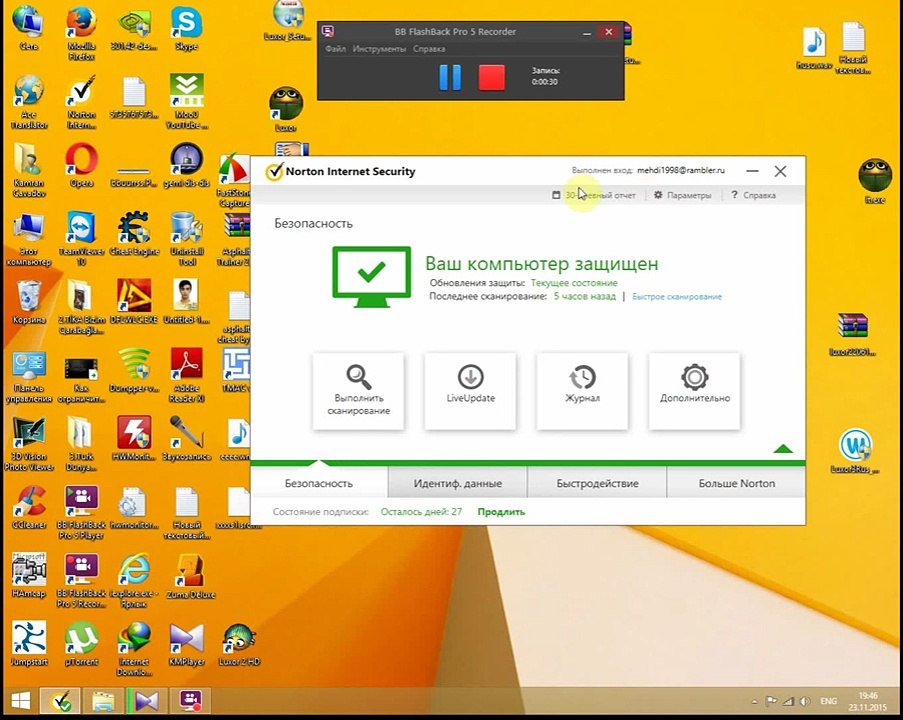The image size is (903, 720).
Task: Click the signed-in email mehdi1998@rambler.ru
Action: pos(681,170)
